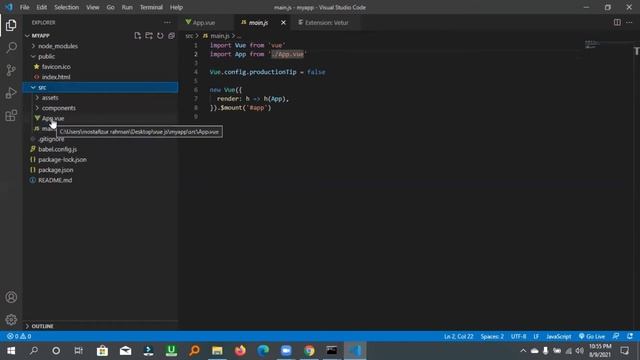Viewport: 640px width, 360px height.
Task: Change Spaces: 2 indentation setting
Action: (492, 336)
